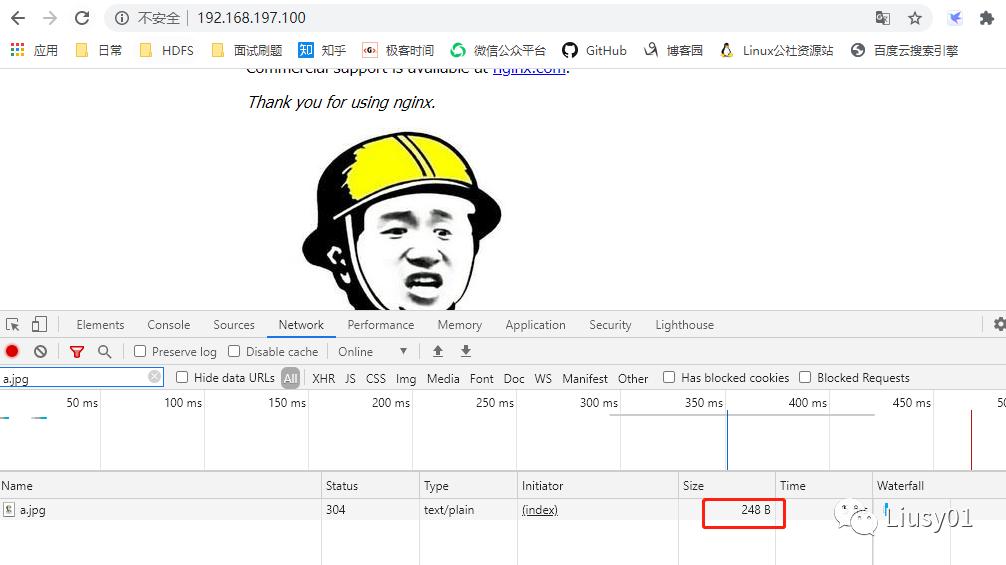1006x565 pixels.
Task: Click the blue bird extension icon
Action: (x=955, y=18)
